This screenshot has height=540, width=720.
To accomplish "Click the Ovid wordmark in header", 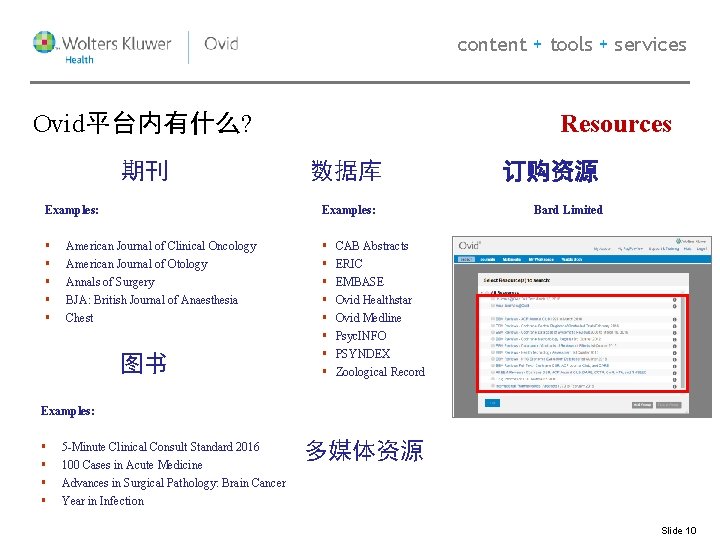I will [x=221, y=44].
